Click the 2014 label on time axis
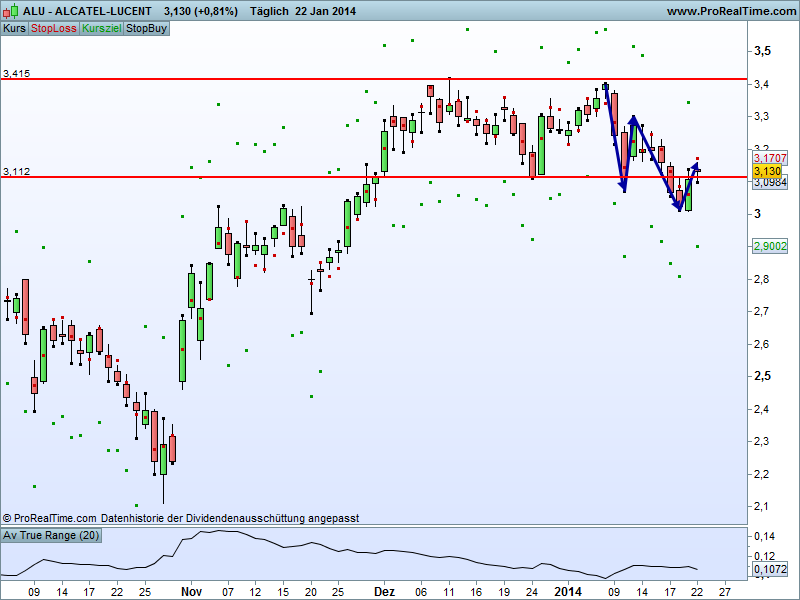This screenshot has height=600, width=800. pyautogui.click(x=568, y=592)
